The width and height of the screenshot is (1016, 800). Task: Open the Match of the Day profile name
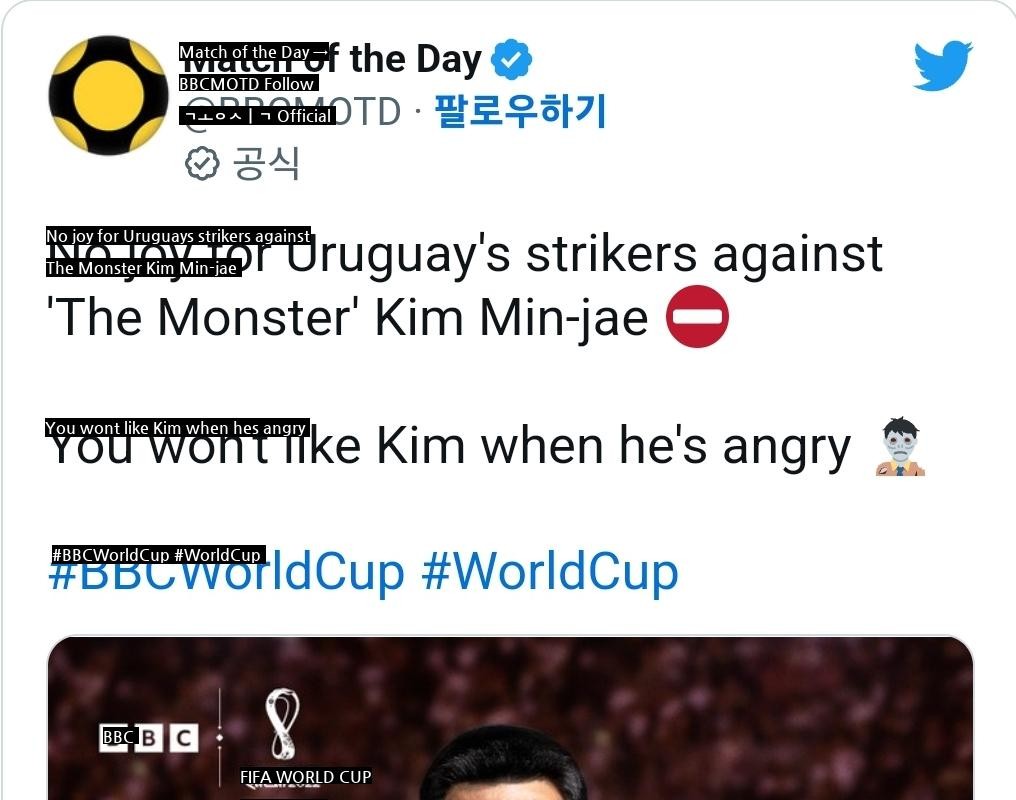click(330, 60)
